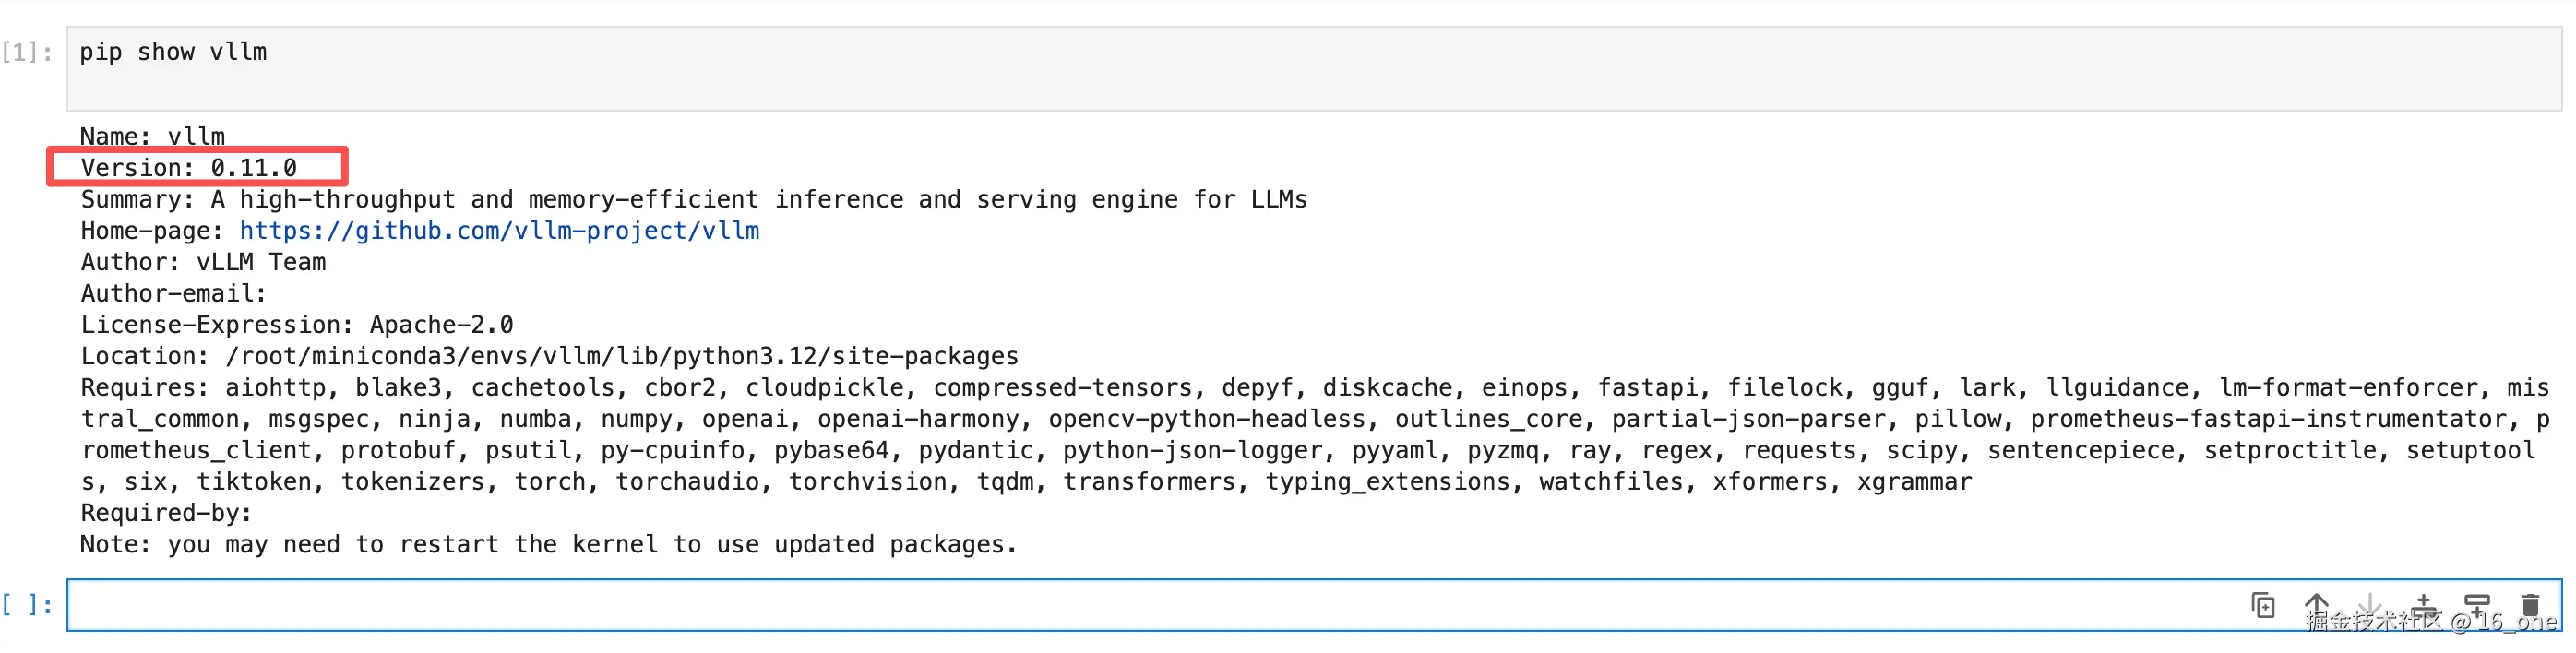Click the Requires dependency list text

point(1315,435)
